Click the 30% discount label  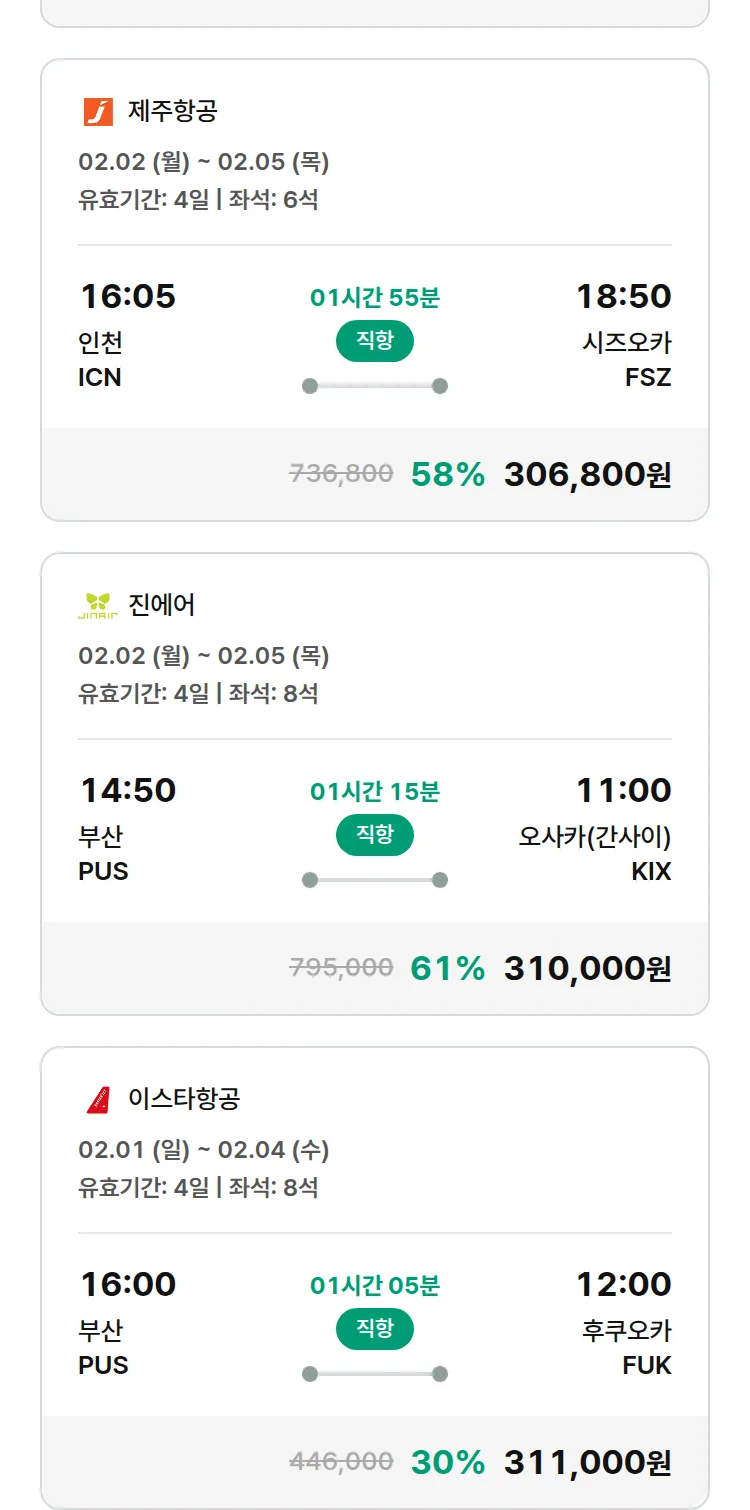(447, 1462)
